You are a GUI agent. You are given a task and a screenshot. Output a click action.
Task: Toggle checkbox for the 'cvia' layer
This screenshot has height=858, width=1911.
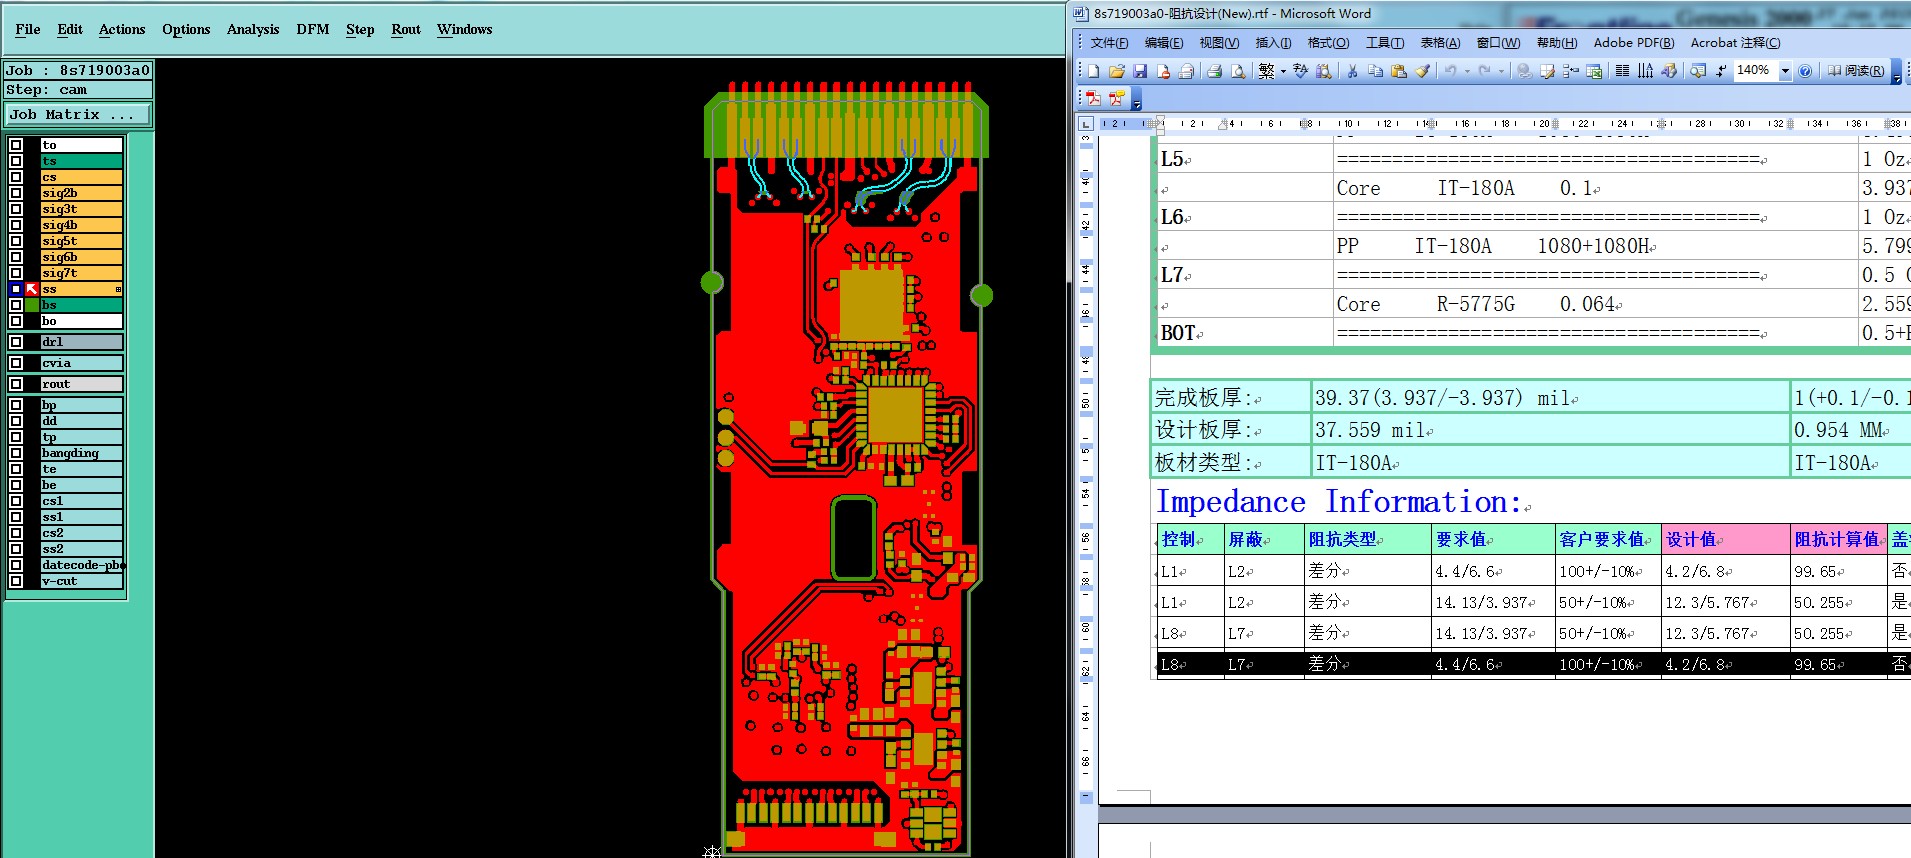coord(16,363)
